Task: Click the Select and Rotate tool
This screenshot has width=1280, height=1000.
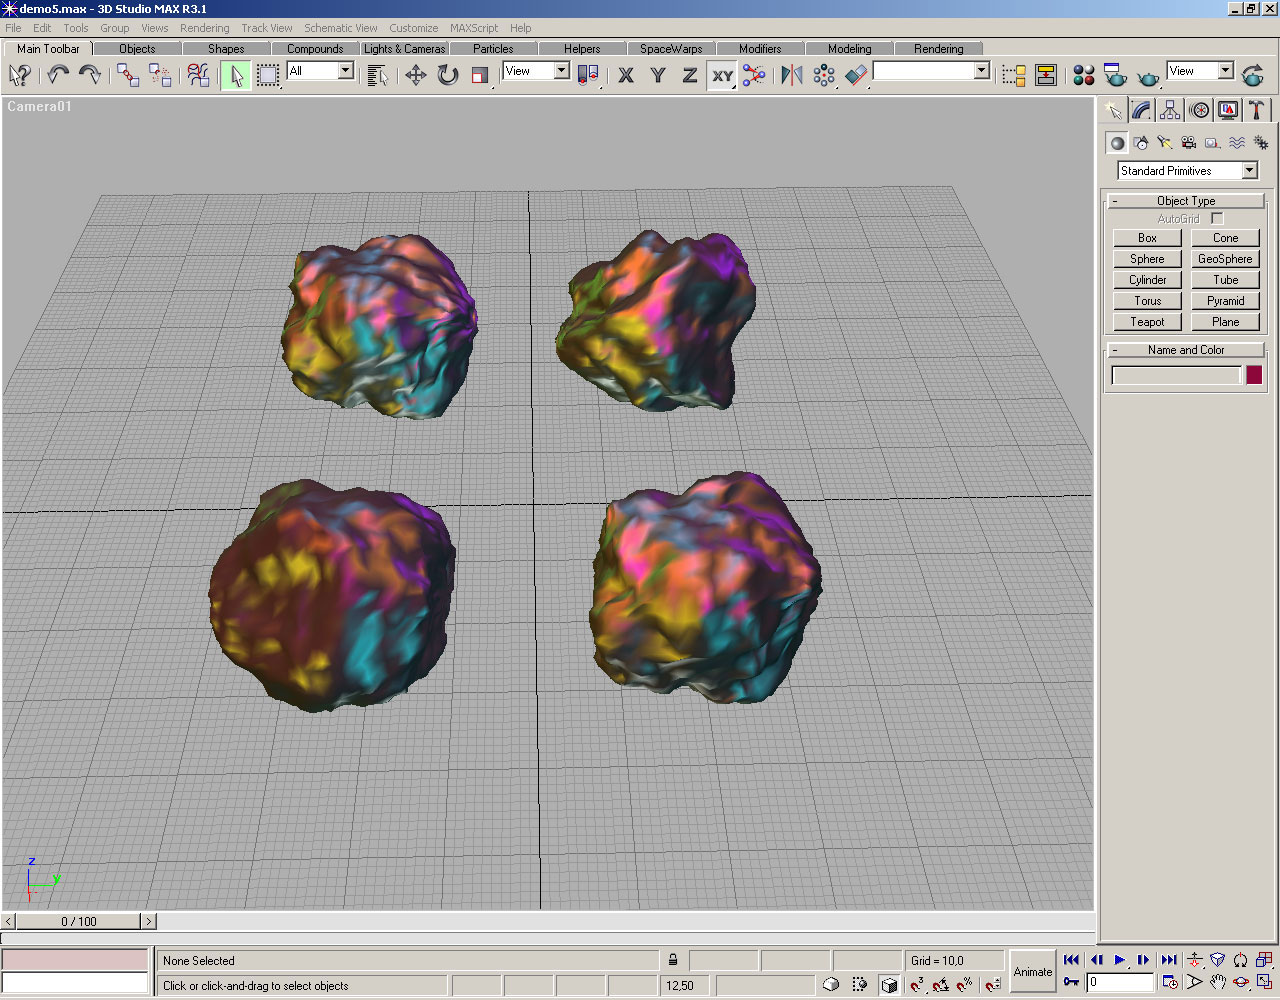Action: [x=448, y=75]
